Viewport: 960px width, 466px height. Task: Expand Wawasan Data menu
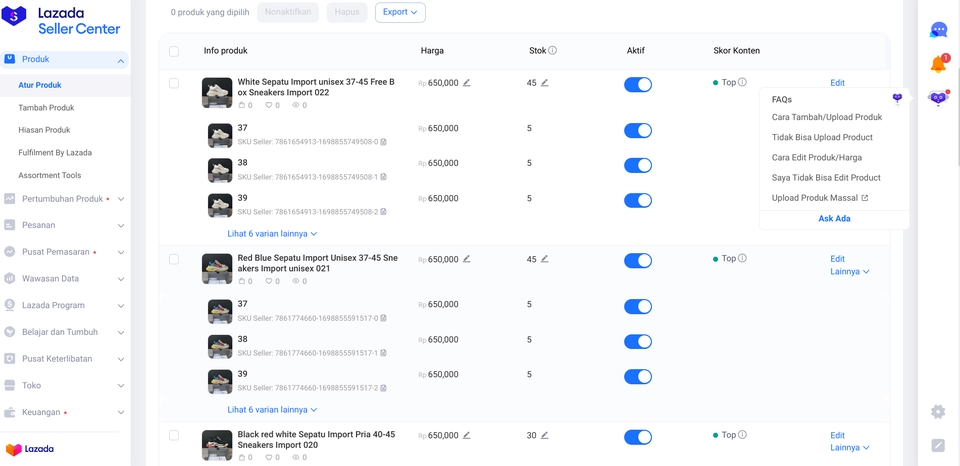(121, 279)
